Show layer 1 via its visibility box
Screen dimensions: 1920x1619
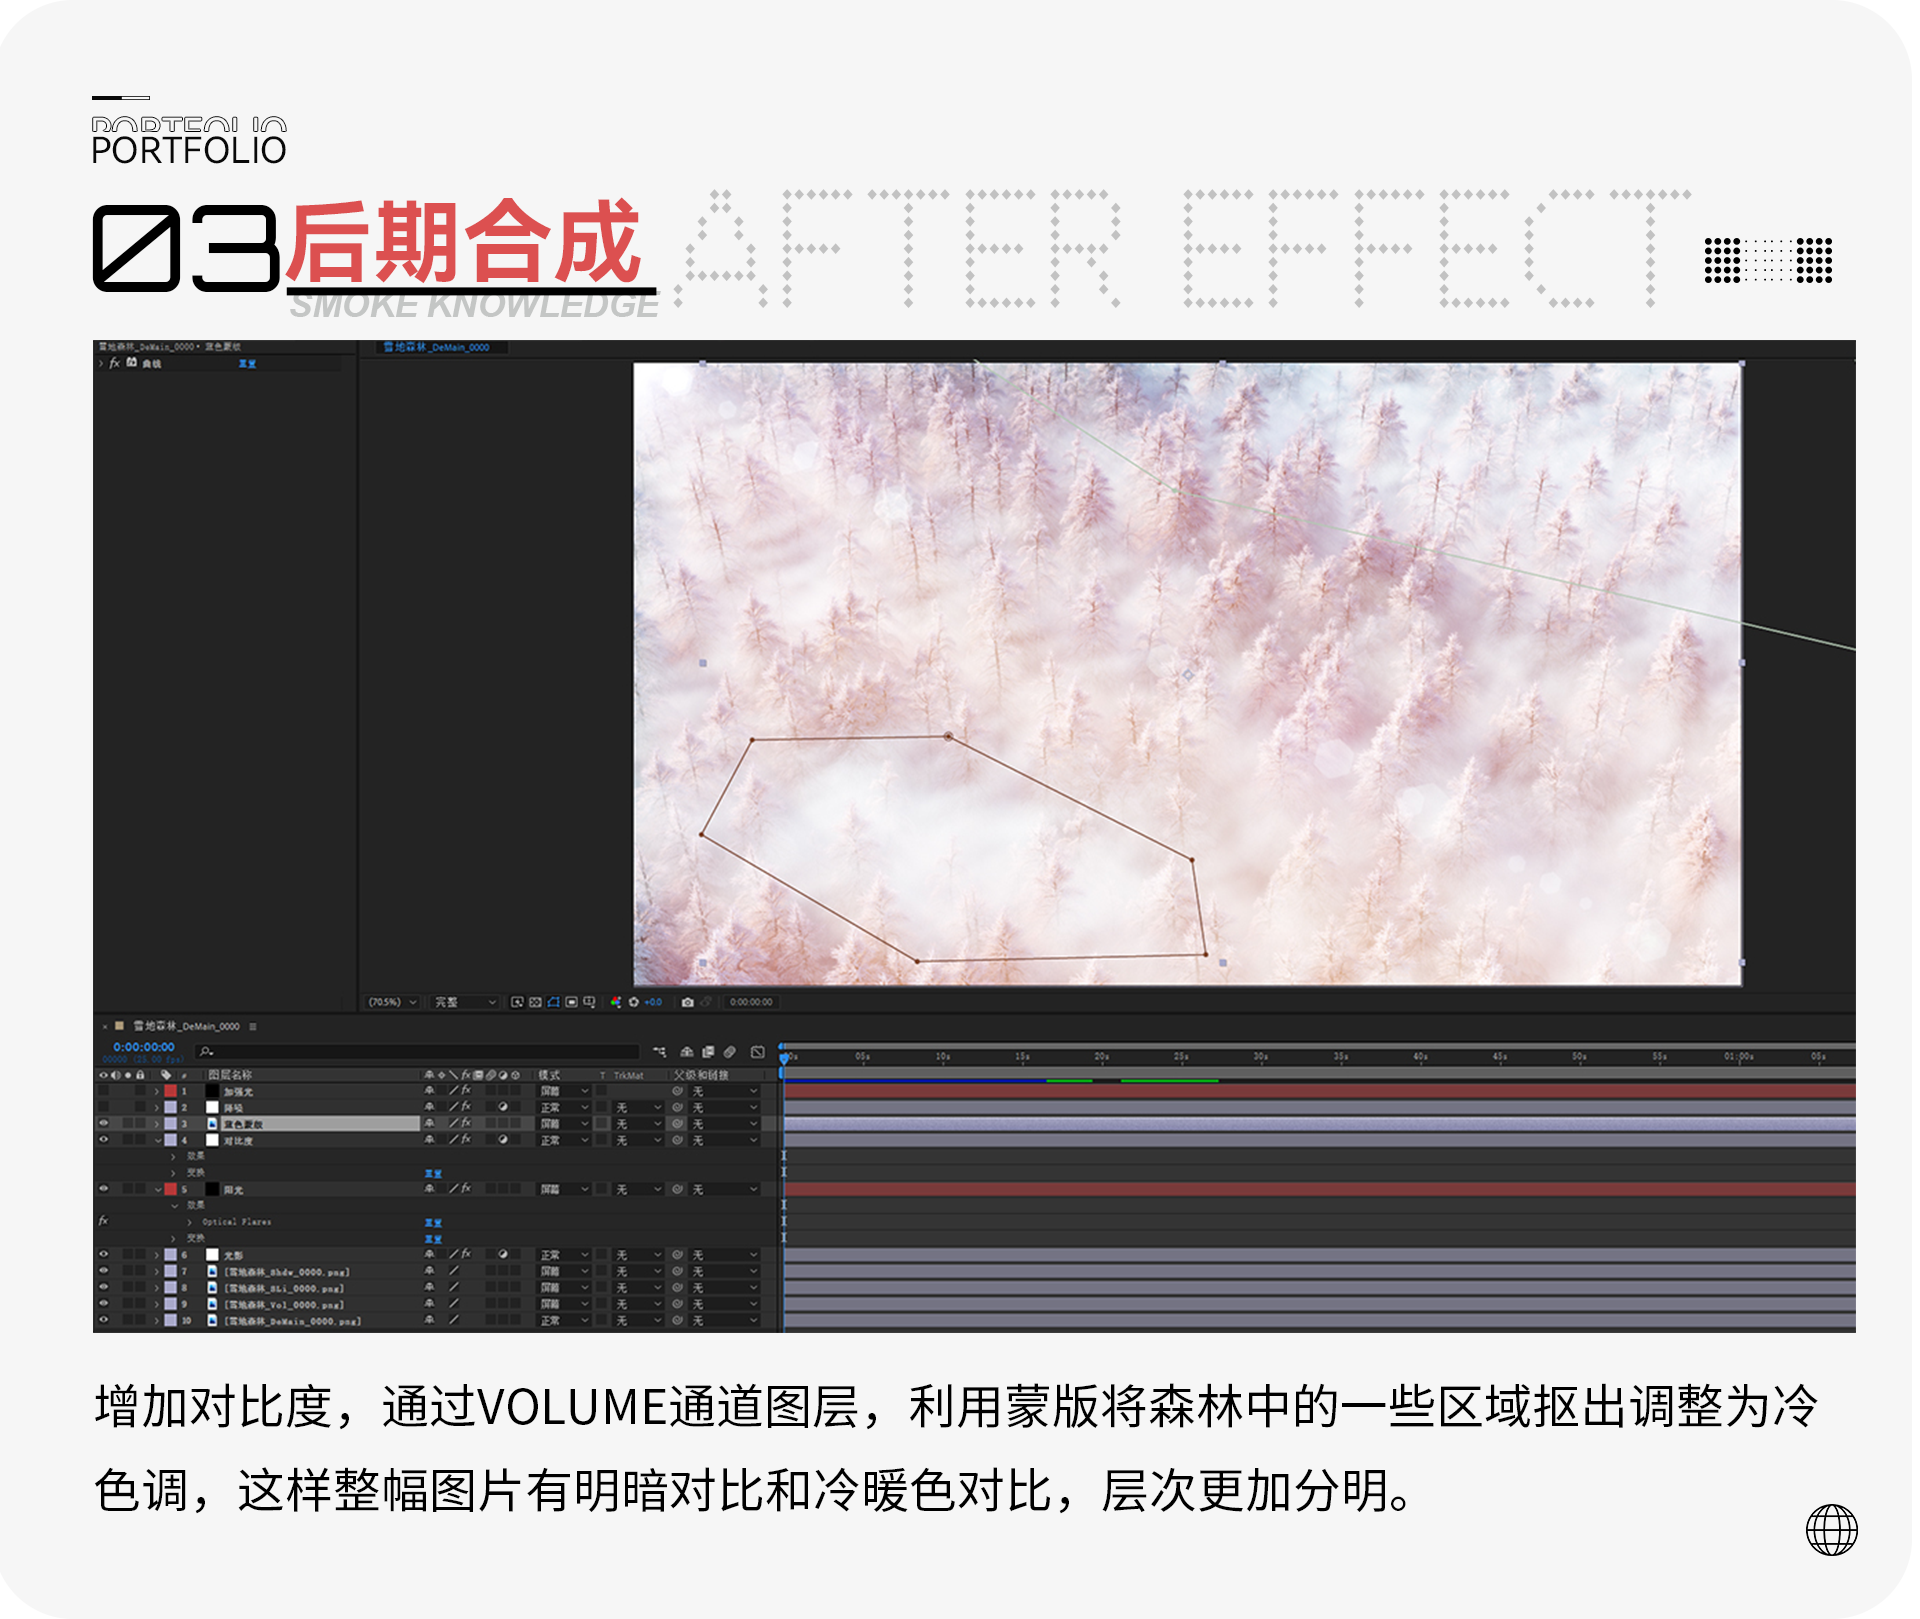click(103, 1091)
